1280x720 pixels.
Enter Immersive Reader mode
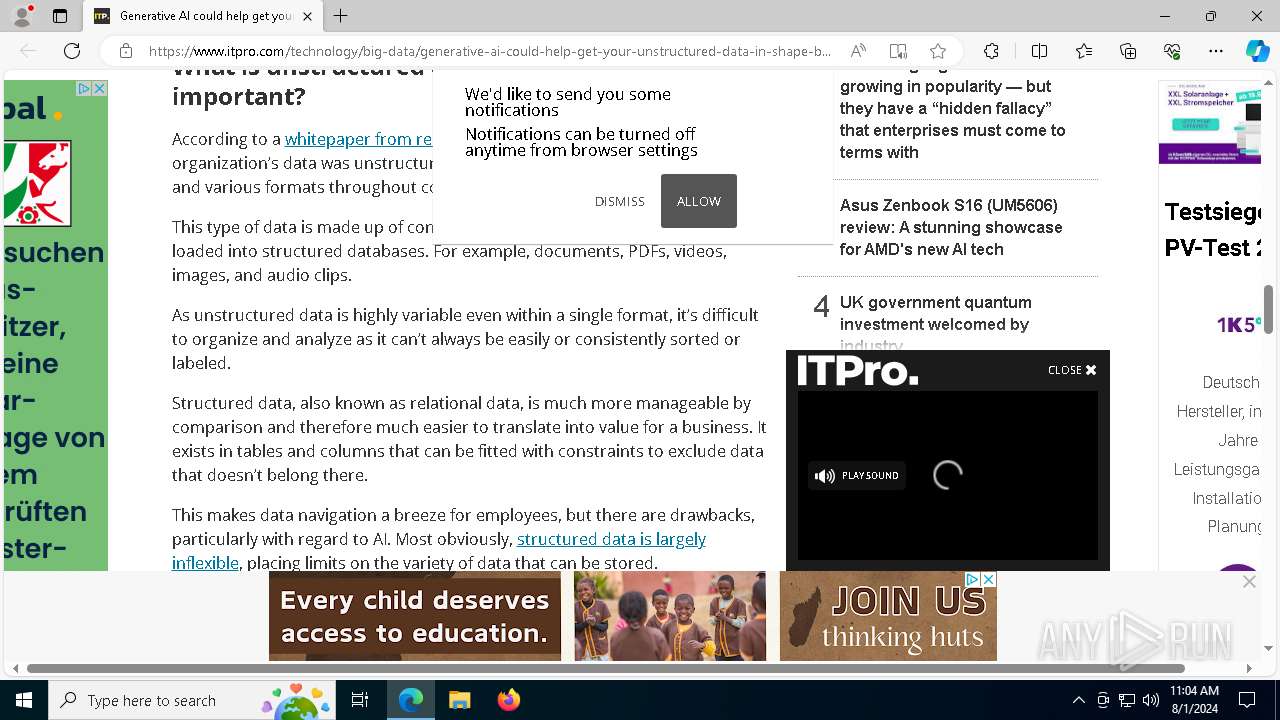[x=898, y=51]
